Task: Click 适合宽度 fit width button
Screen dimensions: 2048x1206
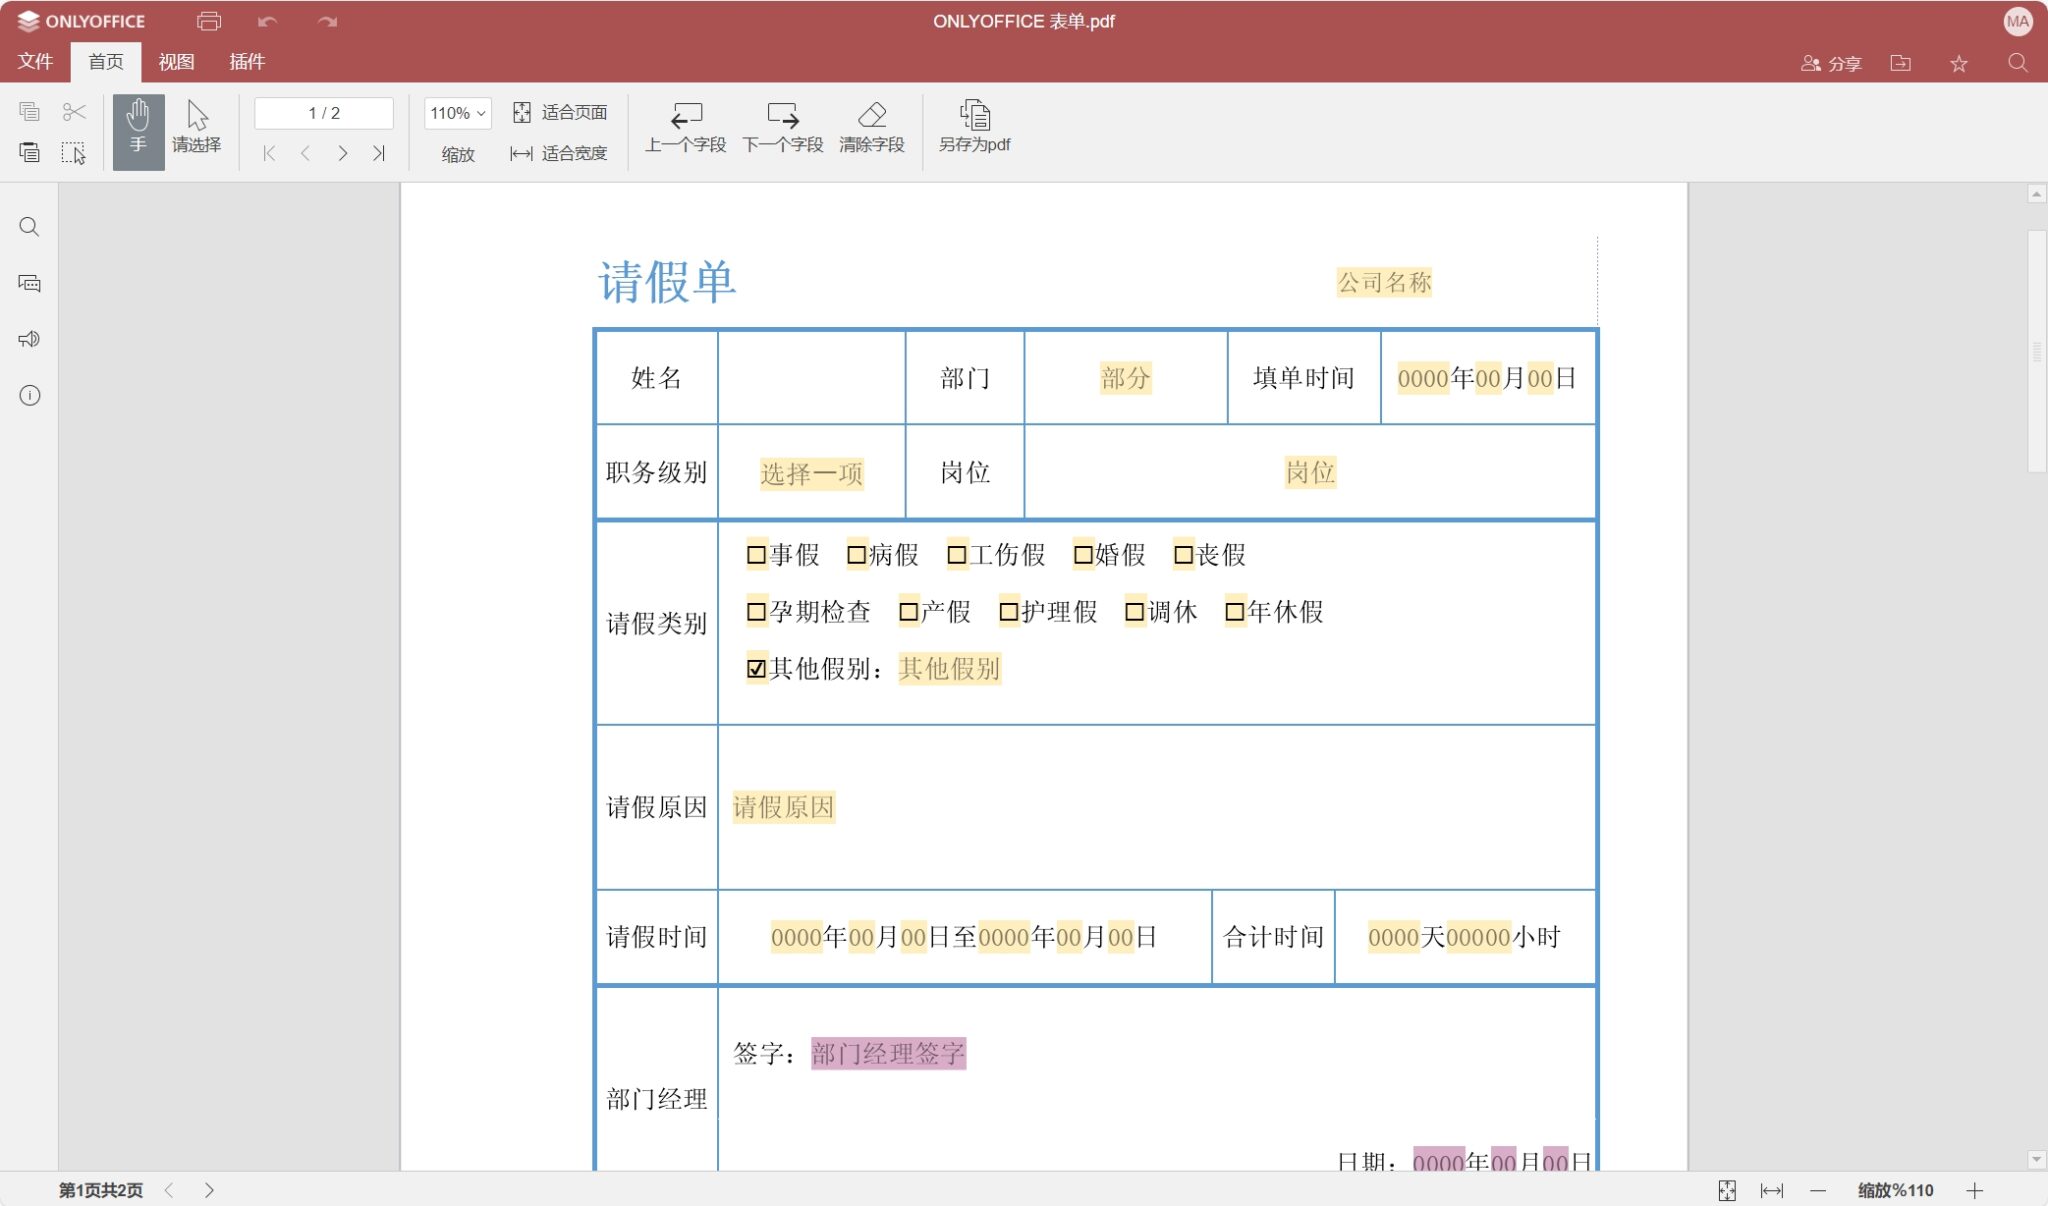Action: [560, 153]
